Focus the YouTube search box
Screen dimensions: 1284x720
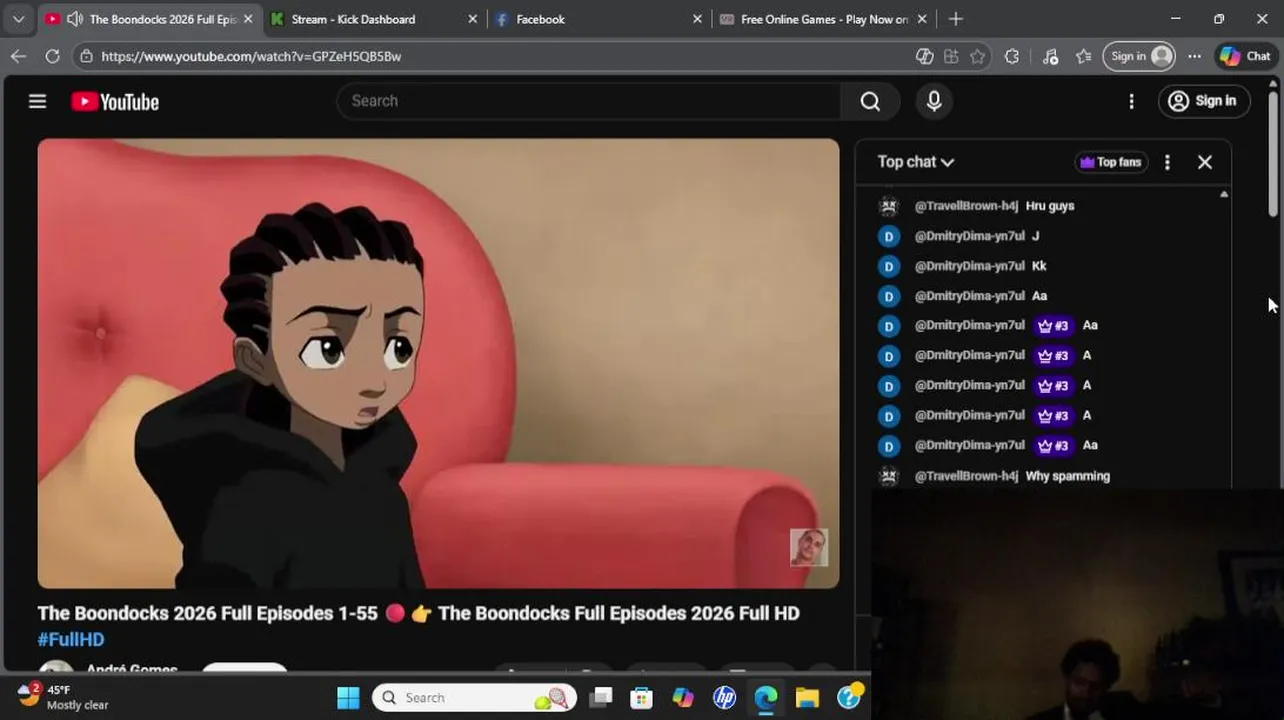tap(590, 101)
